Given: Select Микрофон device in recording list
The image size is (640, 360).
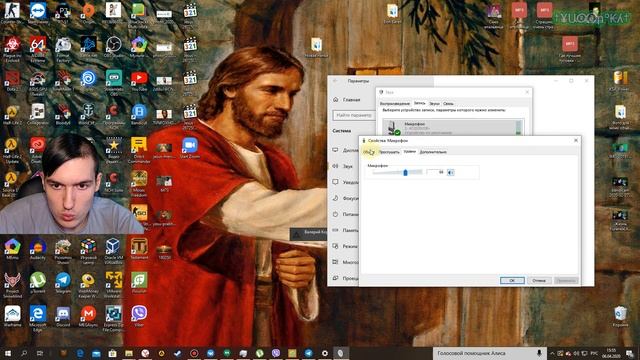Looking at the screenshot, I should click(x=453, y=127).
